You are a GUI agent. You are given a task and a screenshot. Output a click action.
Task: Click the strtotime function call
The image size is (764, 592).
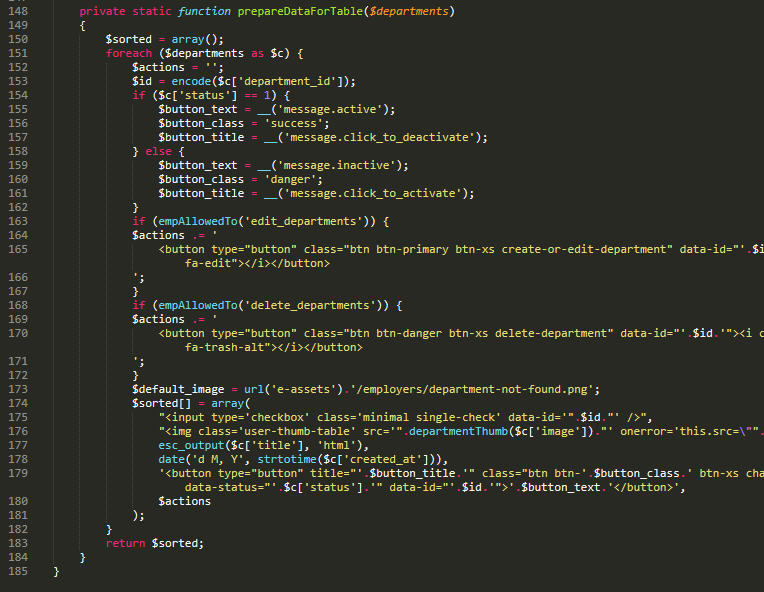click(x=287, y=459)
